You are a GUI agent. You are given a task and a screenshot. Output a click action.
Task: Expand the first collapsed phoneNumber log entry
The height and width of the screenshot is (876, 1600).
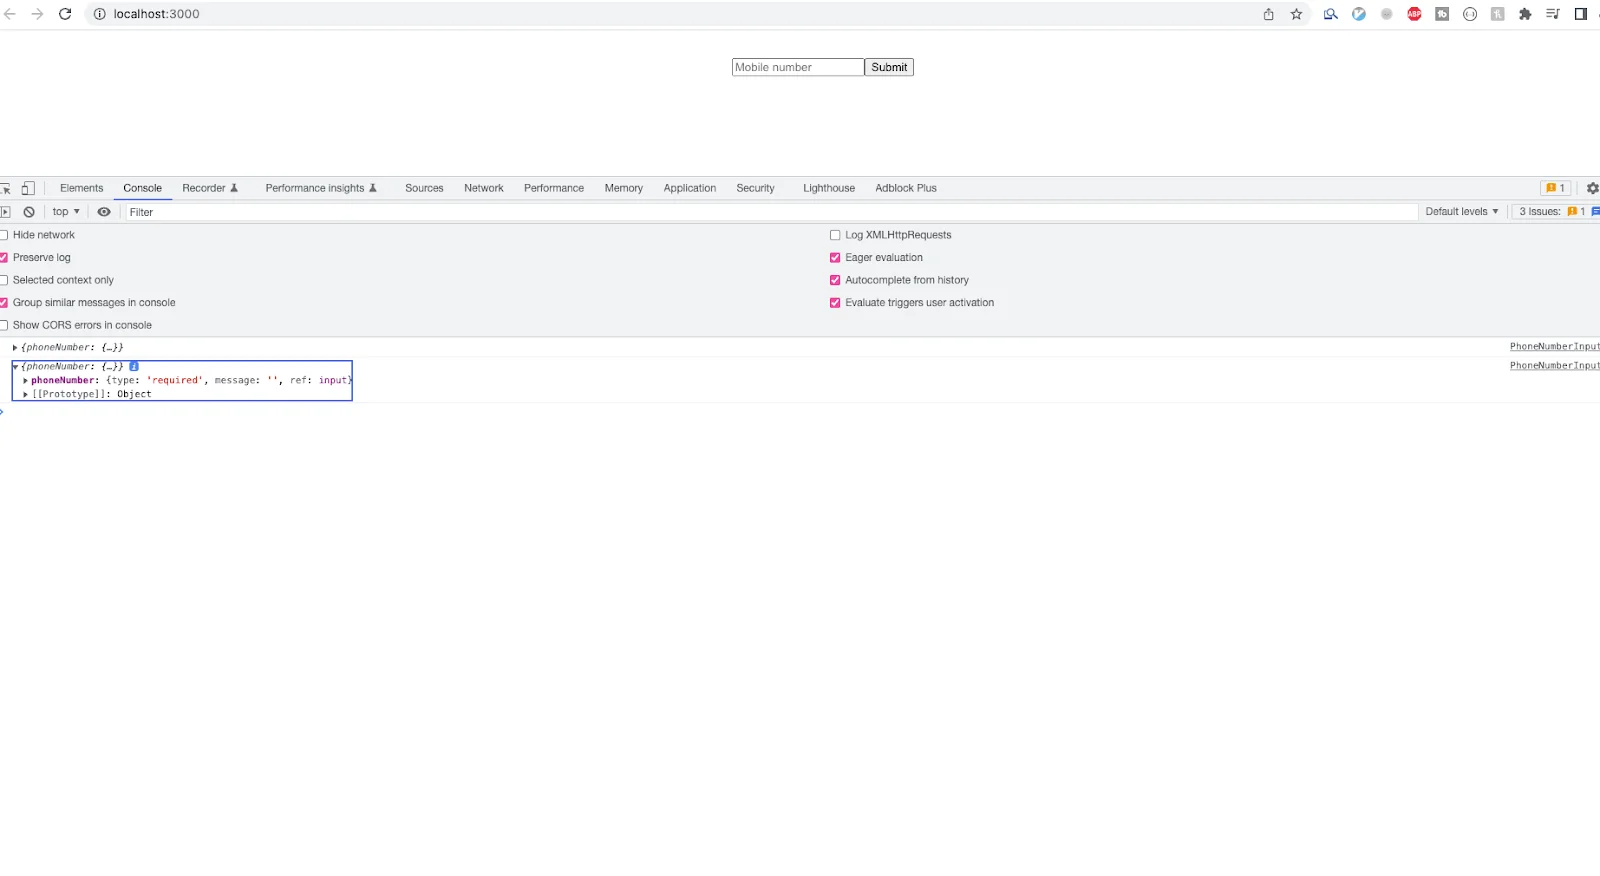coord(15,347)
